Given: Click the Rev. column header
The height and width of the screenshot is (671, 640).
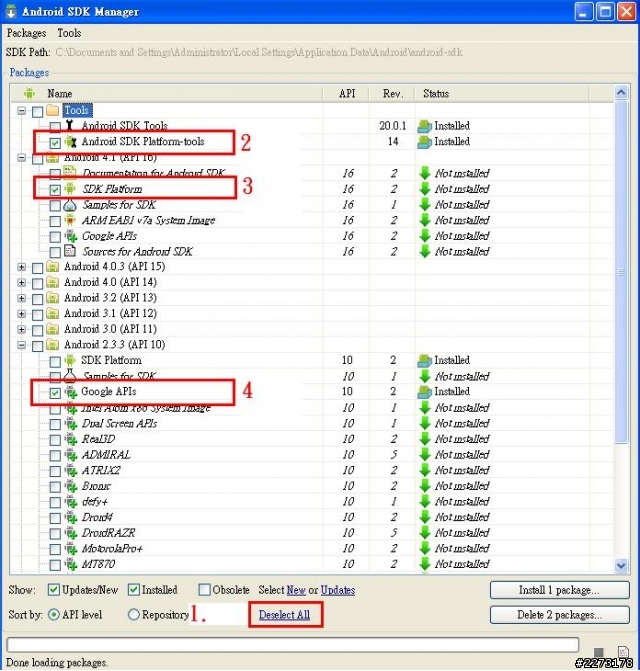Looking at the screenshot, I should point(392,93).
